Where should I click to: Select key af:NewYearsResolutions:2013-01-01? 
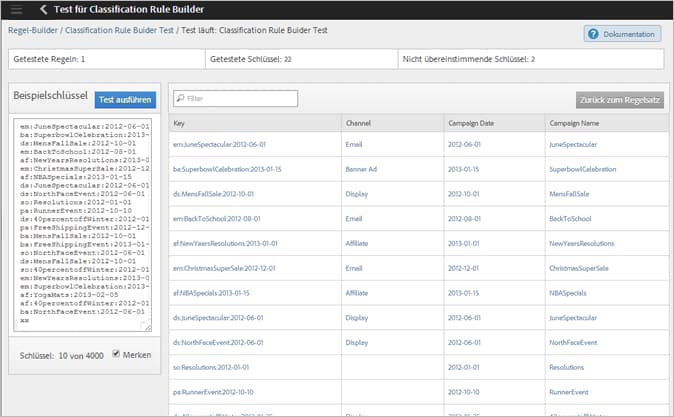pos(225,243)
